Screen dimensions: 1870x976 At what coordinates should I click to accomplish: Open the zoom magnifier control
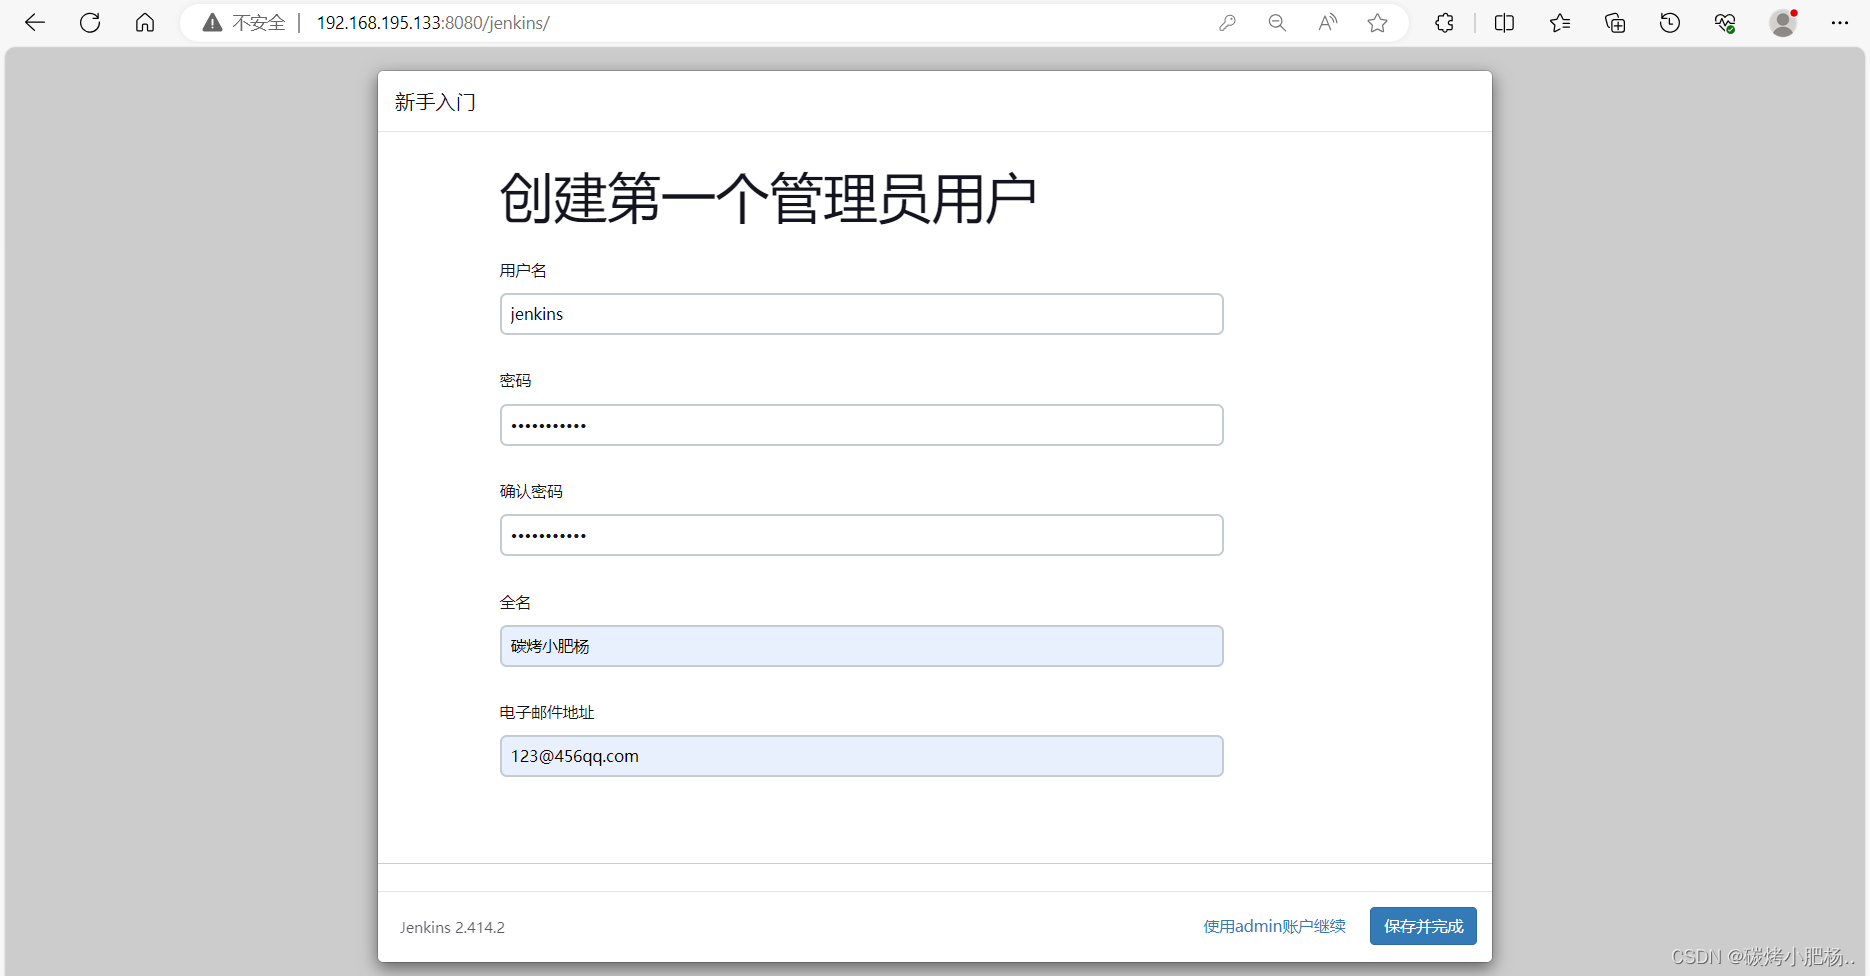[1277, 22]
